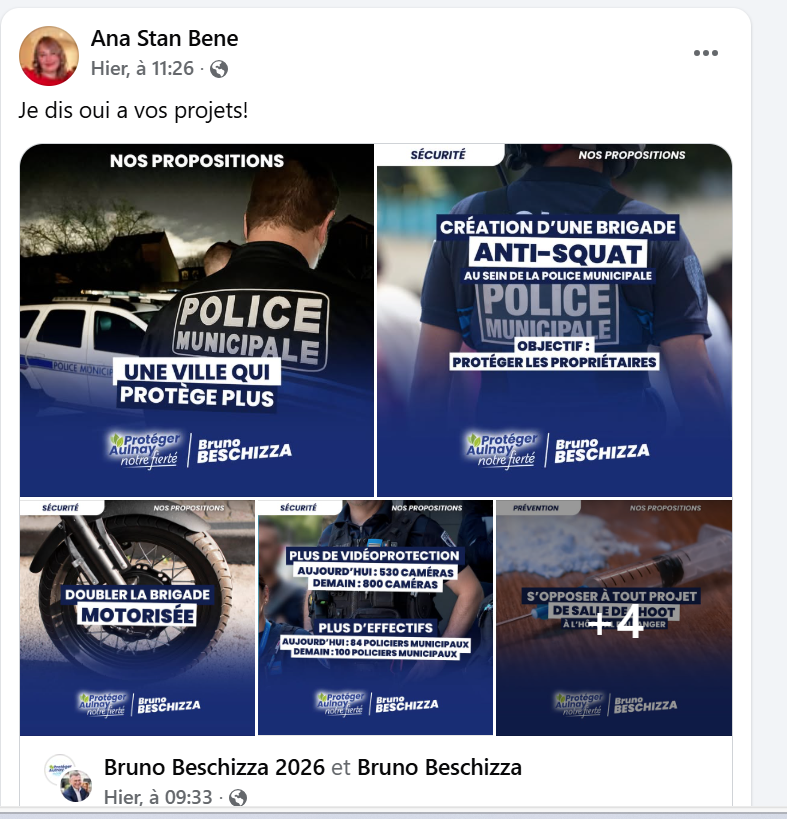The image size is (787, 819).
Task: Click the 'Hier, à 09:33' shared post timestamp
Action: [x=158, y=798]
